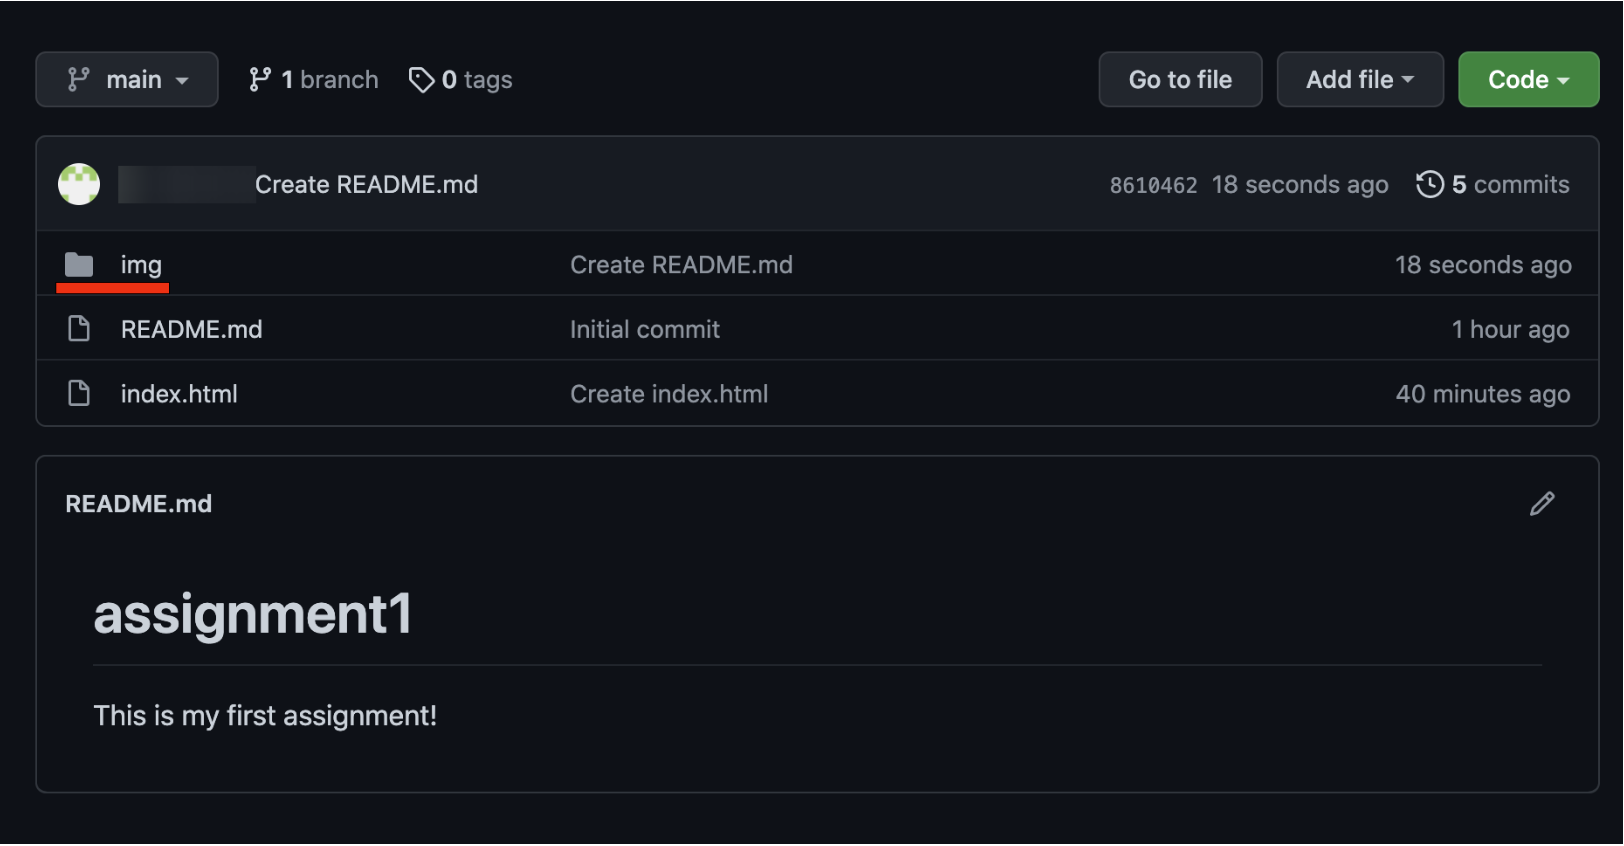This screenshot has height=846, width=1624.
Task: Click the commit history clock icon
Action: [x=1430, y=184]
